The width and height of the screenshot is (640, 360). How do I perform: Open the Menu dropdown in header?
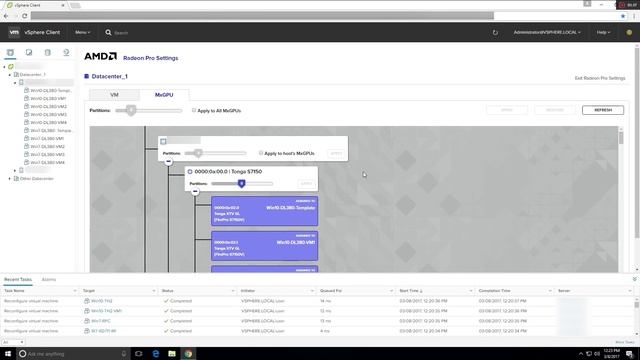pos(82,32)
